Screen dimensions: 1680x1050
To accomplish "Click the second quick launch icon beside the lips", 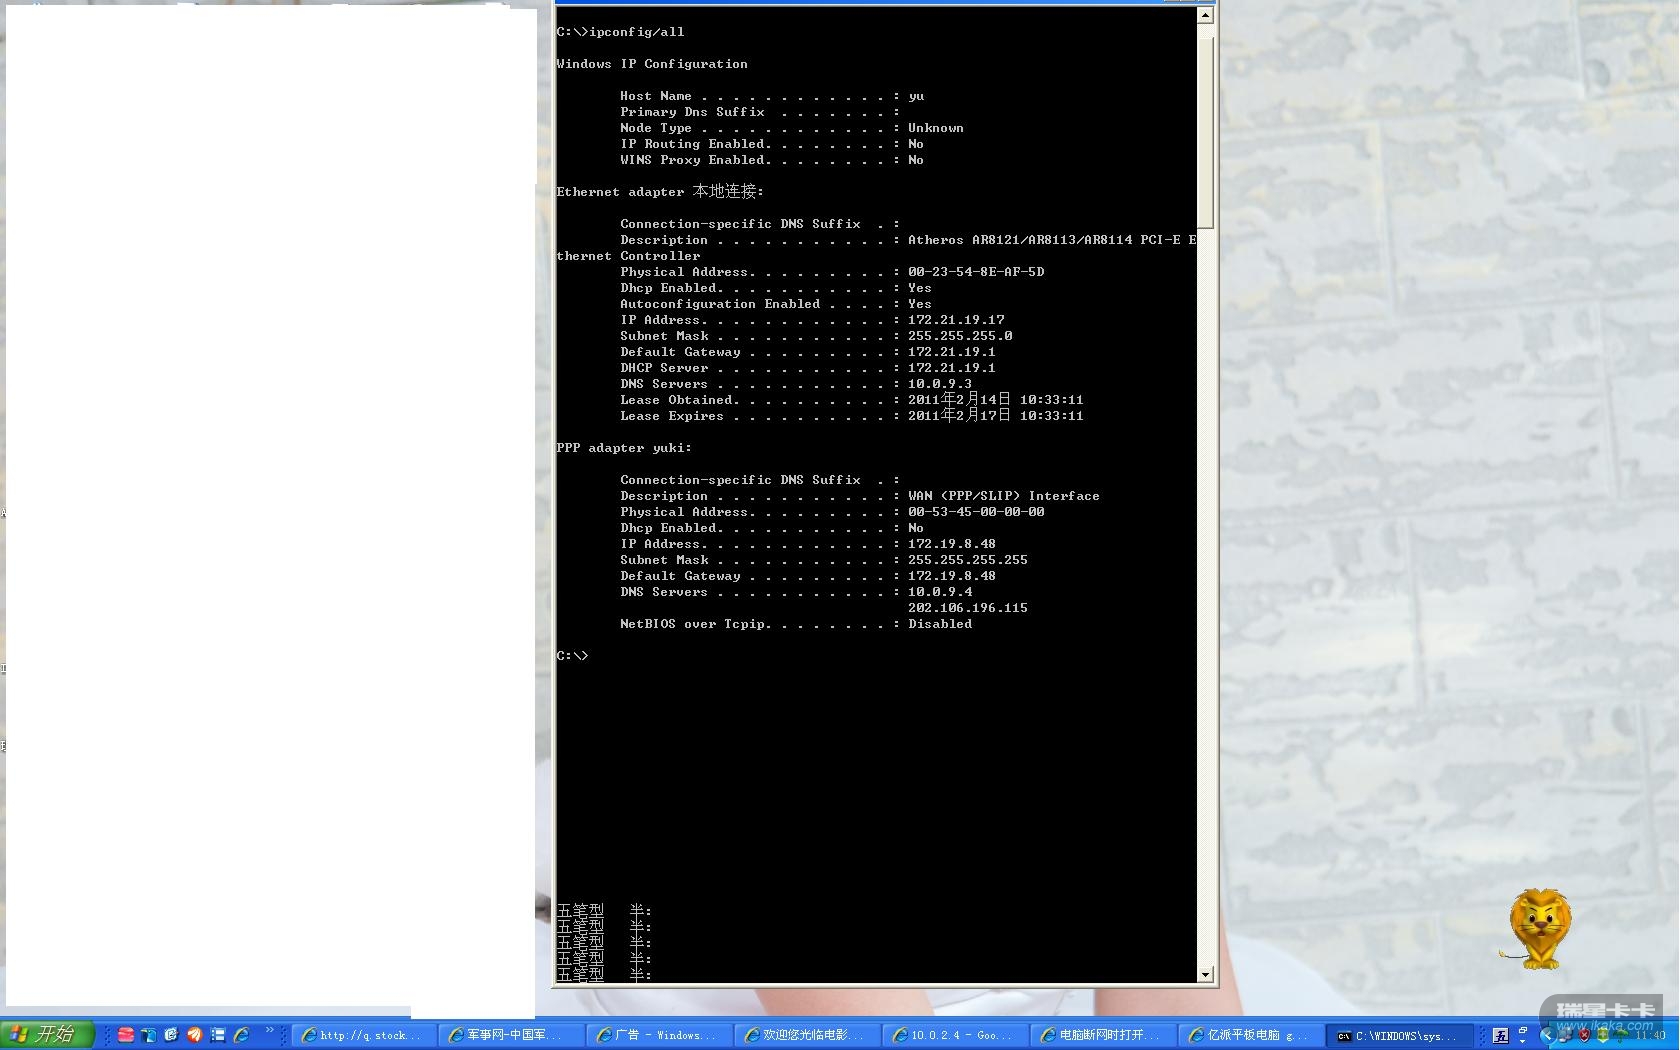I will coord(149,1035).
